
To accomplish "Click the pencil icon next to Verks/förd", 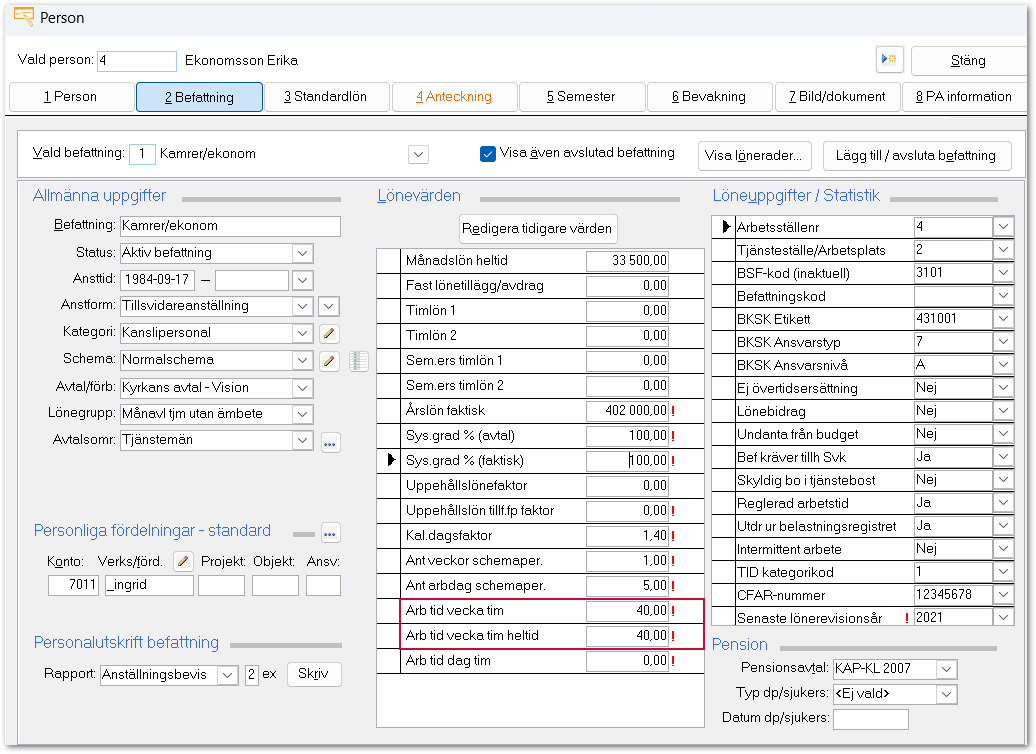I will click(182, 561).
